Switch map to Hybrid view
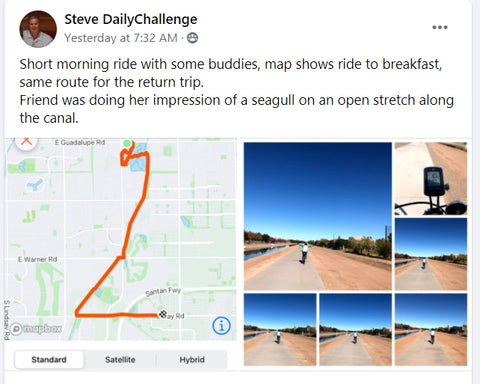 click(x=192, y=360)
